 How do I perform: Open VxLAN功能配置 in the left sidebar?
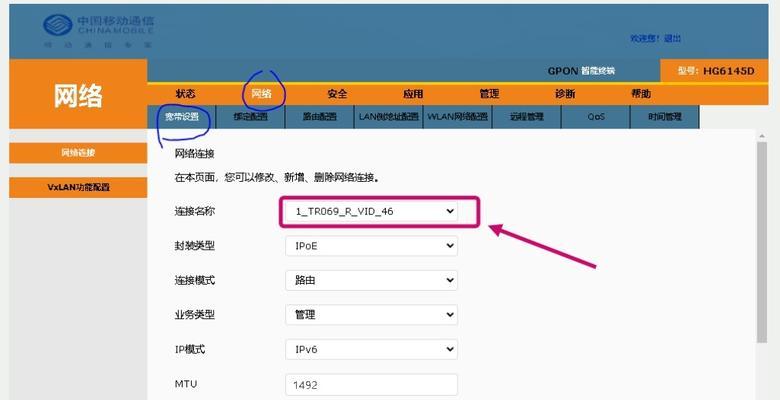point(78,188)
